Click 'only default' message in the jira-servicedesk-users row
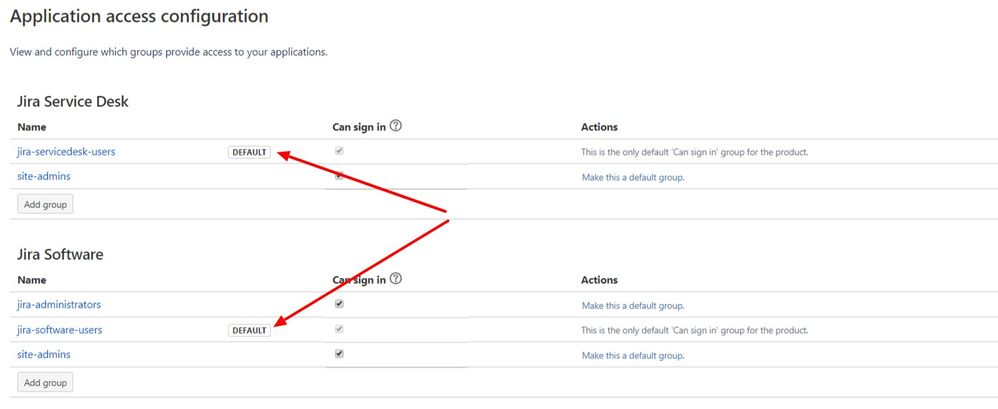The width and height of the screenshot is (998, 409). 695,153
